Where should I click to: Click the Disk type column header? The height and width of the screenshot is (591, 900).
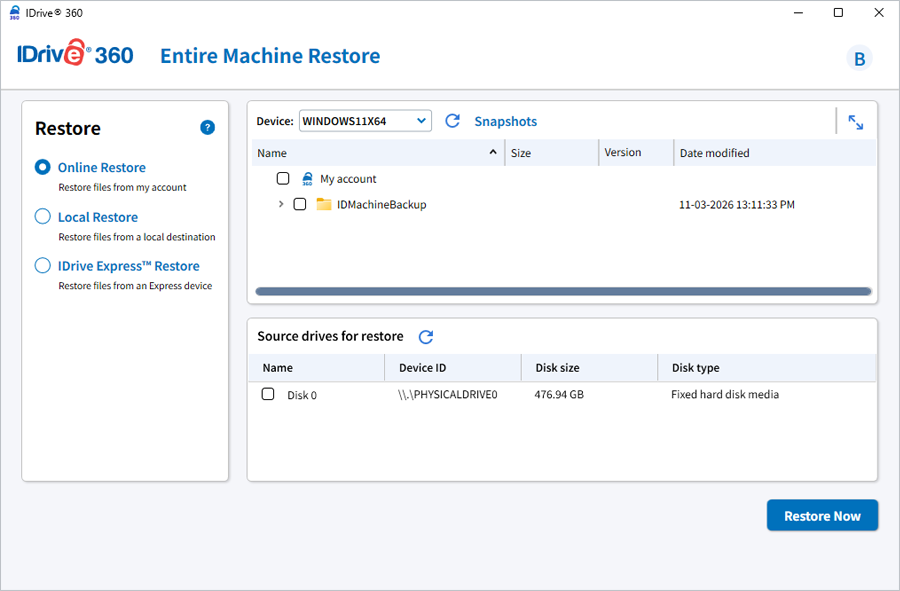click(767, 368)
